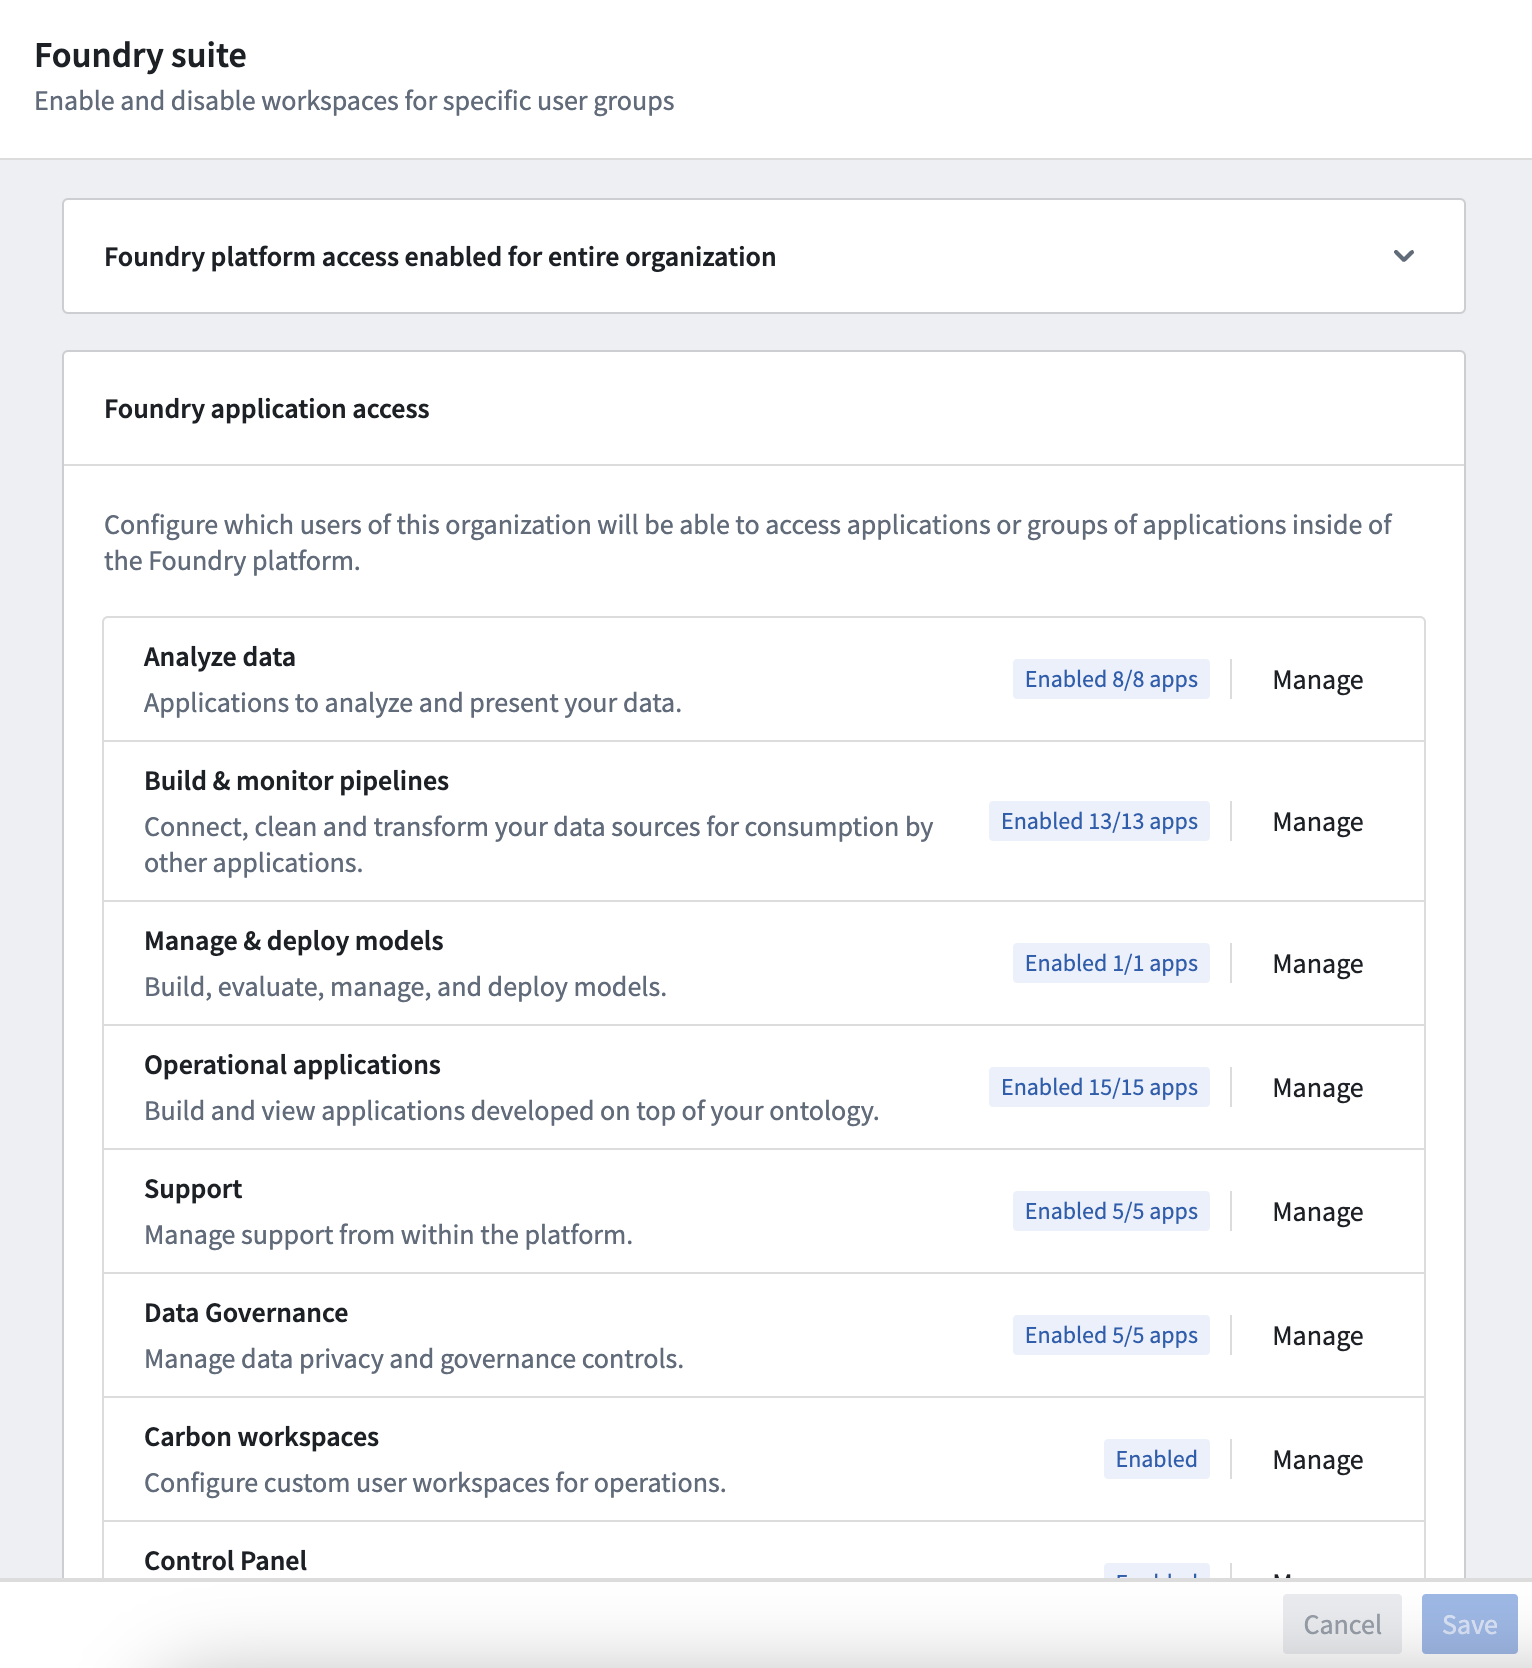1532x1668 pixels.
Task: Click the Enabled 13/13 apps badge
Action: (1099, 821)
